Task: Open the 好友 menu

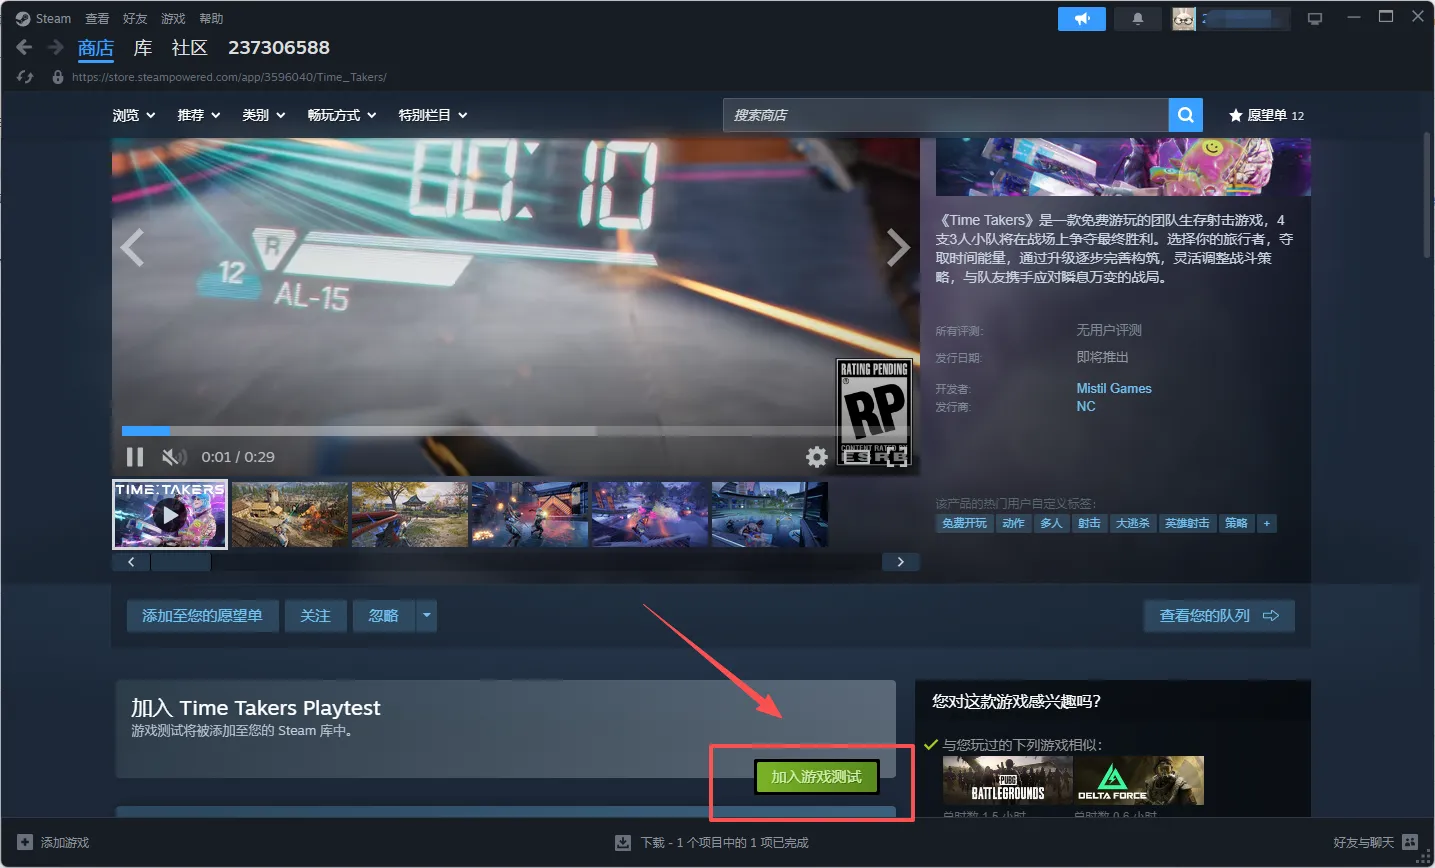Action: coord(135,18)
